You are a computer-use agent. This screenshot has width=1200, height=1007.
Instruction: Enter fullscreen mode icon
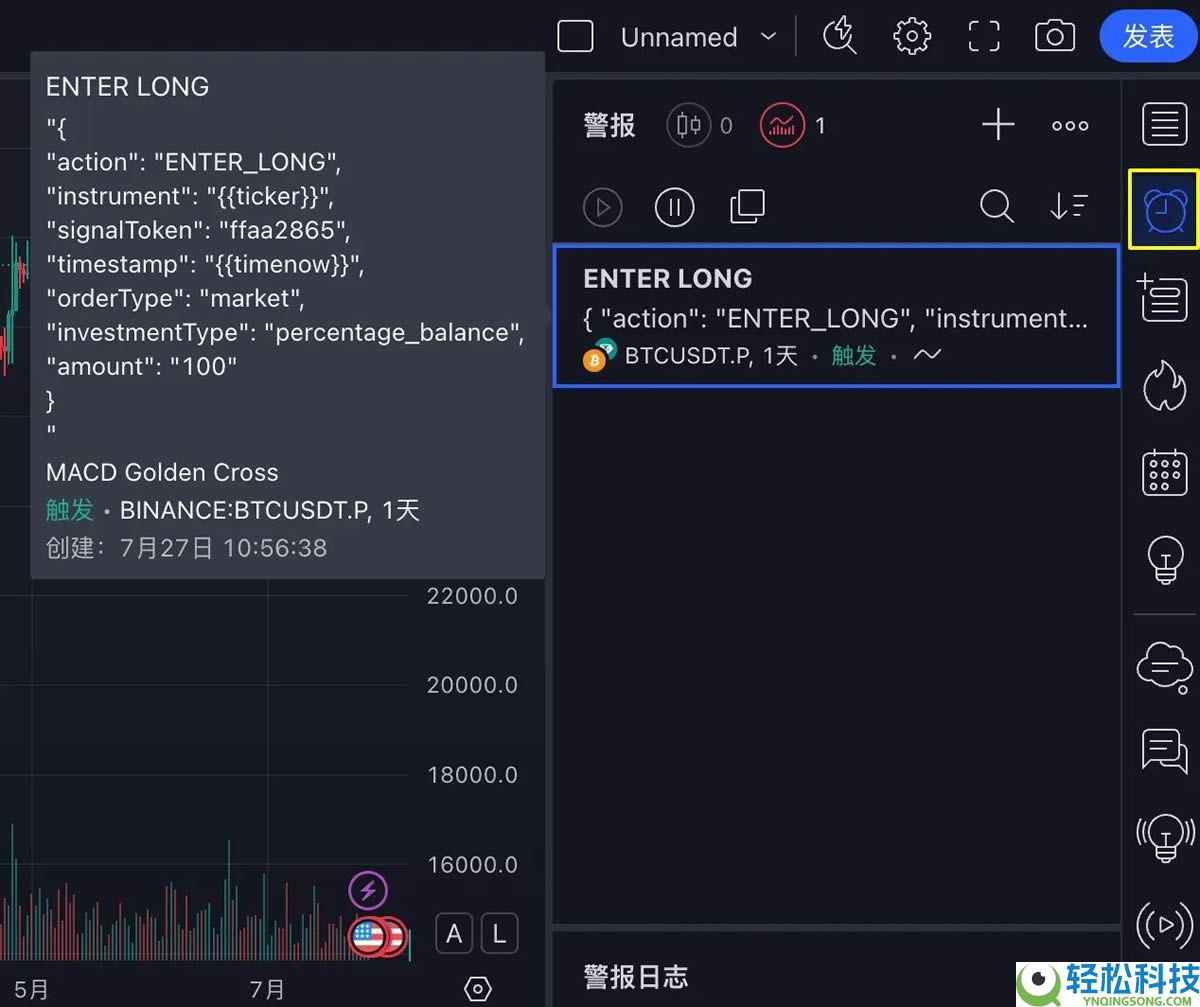coord(984,37)
